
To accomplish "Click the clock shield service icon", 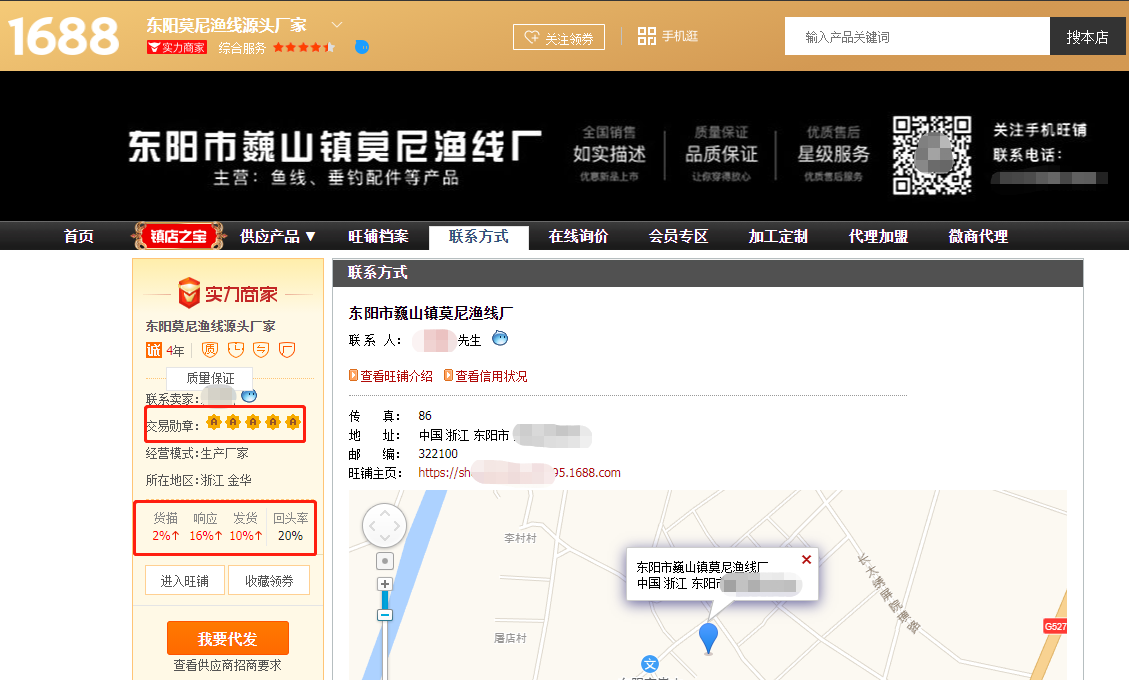I will (235, 349).
